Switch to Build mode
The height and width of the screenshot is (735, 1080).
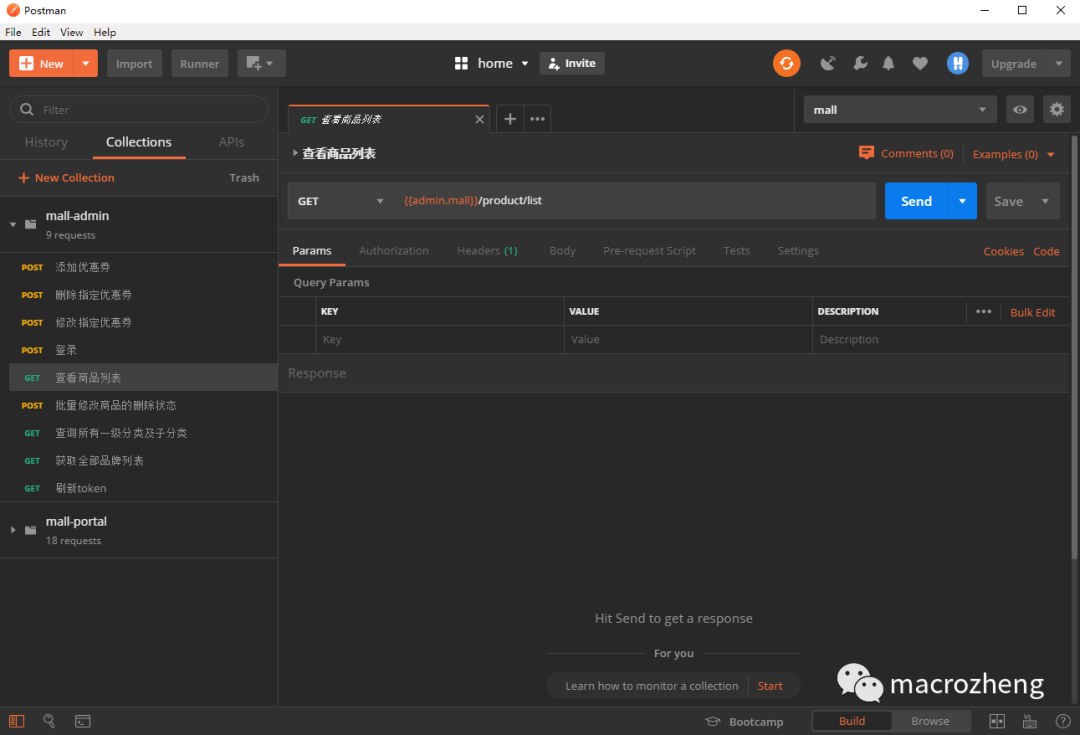coord(852,721)
